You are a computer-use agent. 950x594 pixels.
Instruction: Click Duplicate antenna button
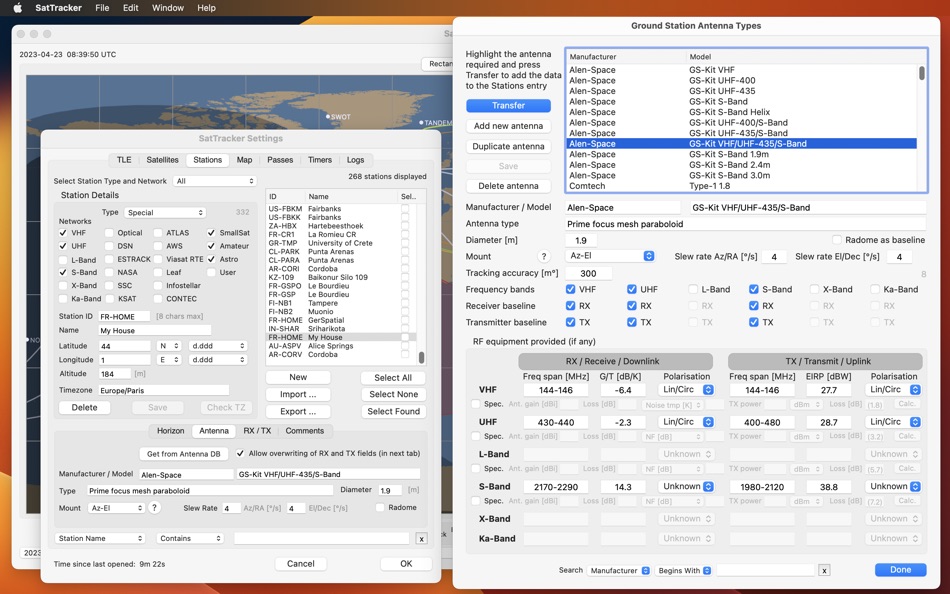click(508, 147)
